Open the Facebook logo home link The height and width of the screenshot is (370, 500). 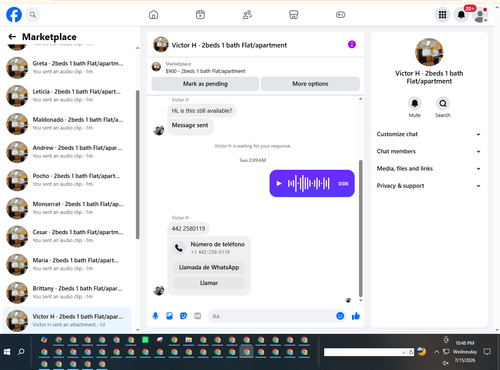tap(14, 15)
